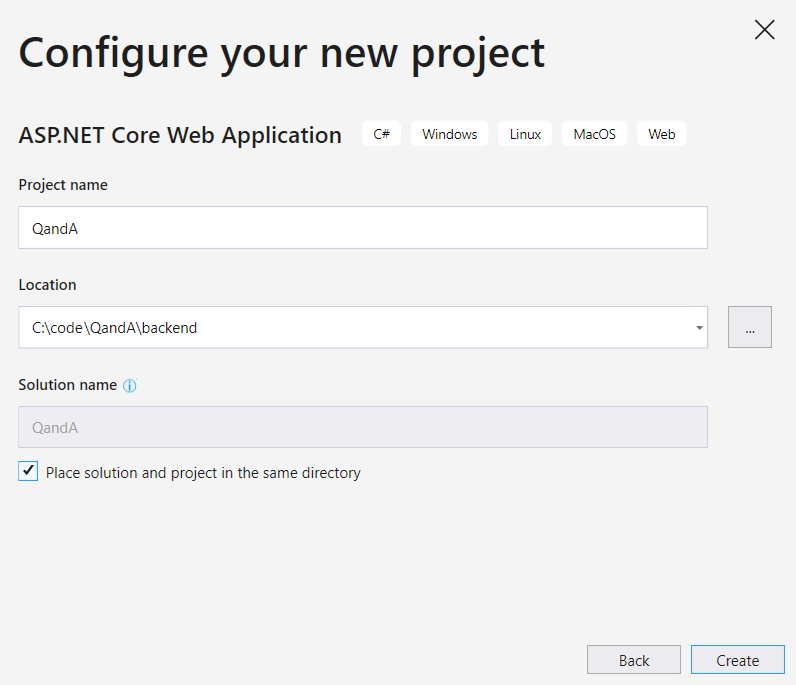The image size is (796, 685).
Task: Click the info icon beside Solution name
Action: 130,386
